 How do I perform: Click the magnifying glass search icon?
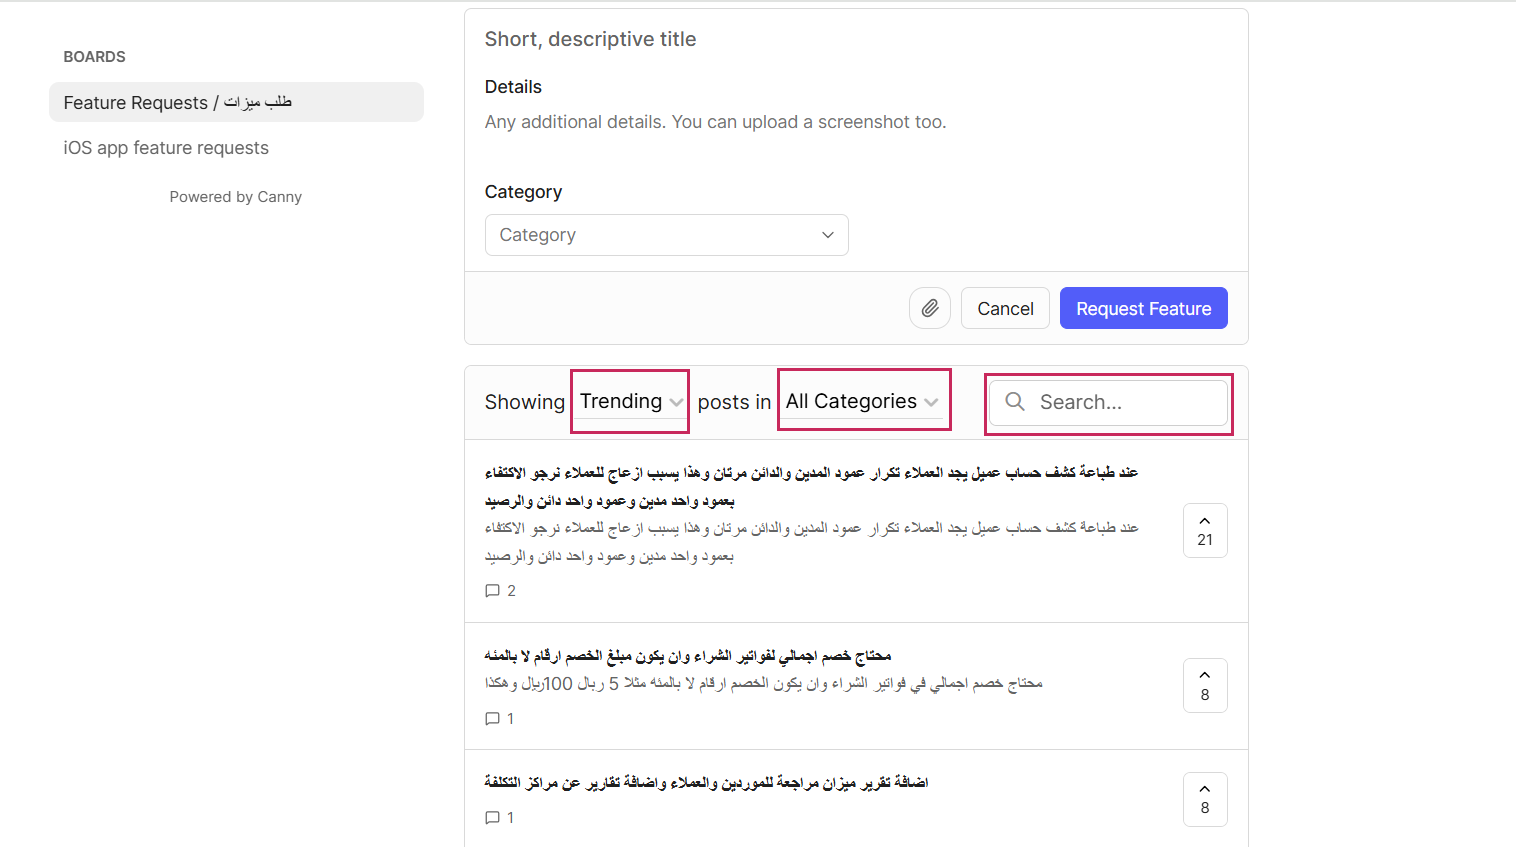pyautogui.click(x=1014, y=401)
